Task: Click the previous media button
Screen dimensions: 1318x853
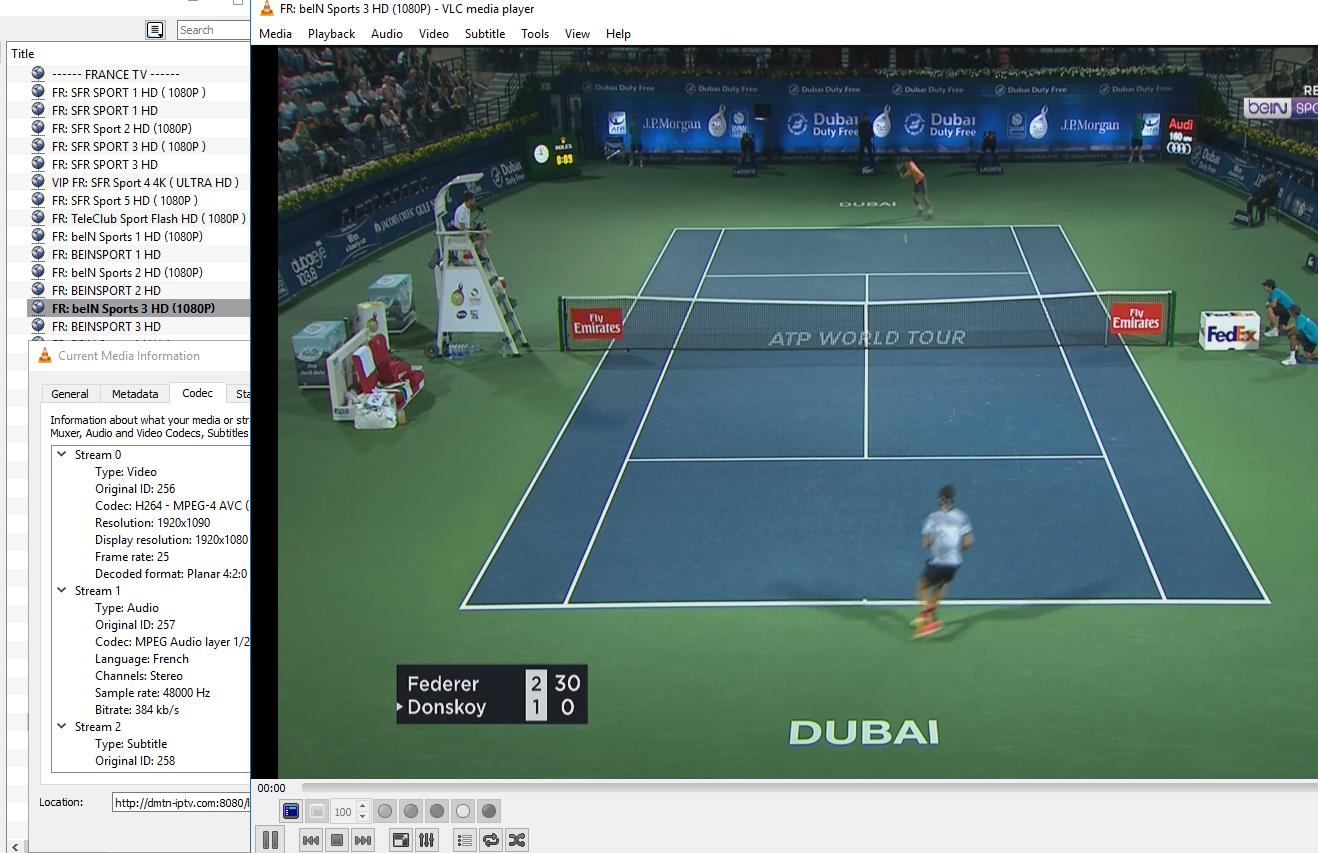Action: [311, 840]
